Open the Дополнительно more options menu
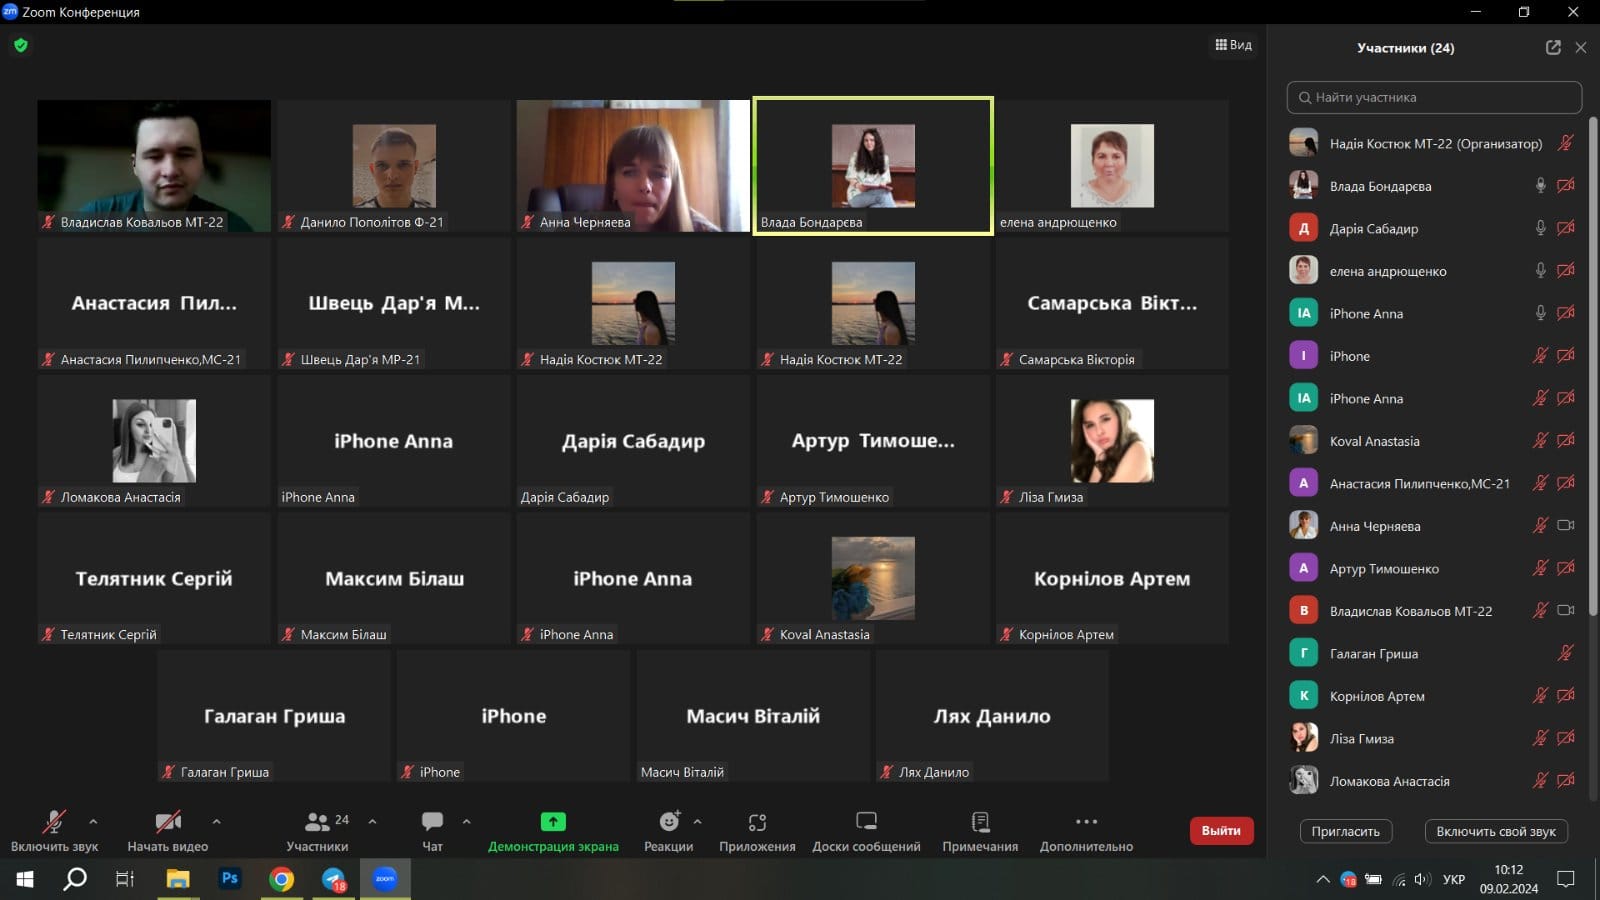 1086,822
